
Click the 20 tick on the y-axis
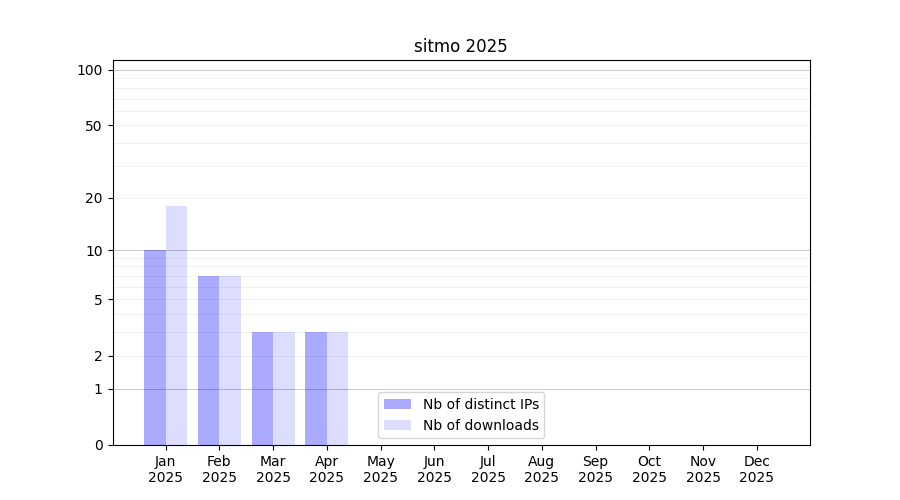click(94, 198)
